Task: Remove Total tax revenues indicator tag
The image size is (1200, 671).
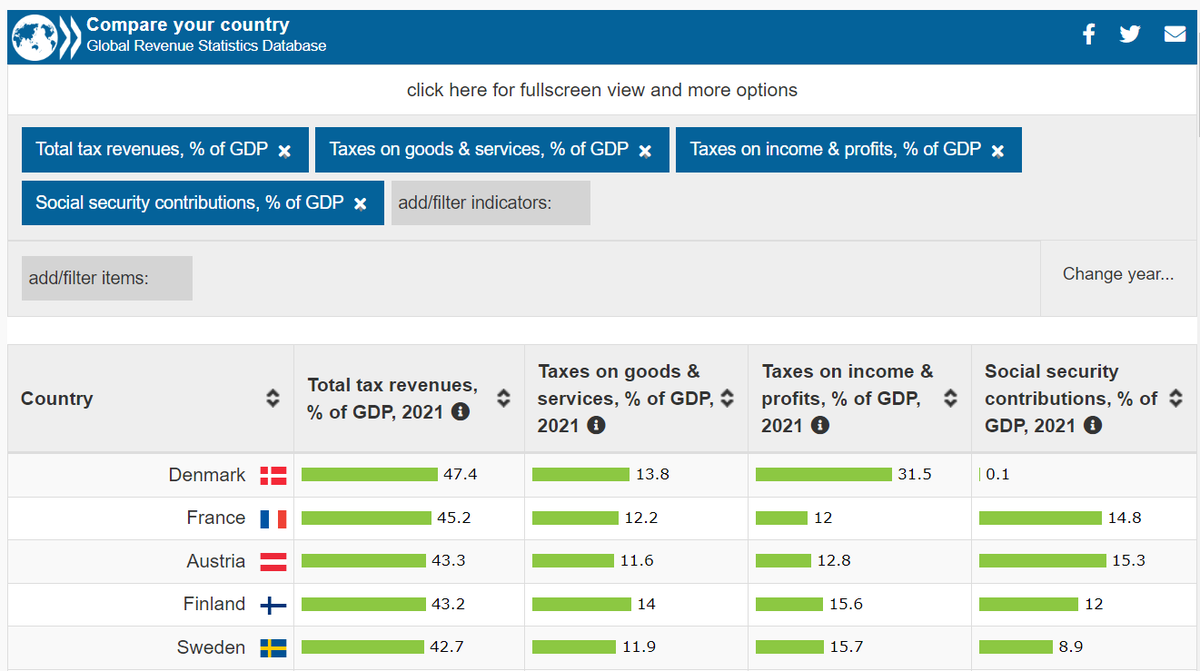Action: pyautogui.click(x=285, y=151)
